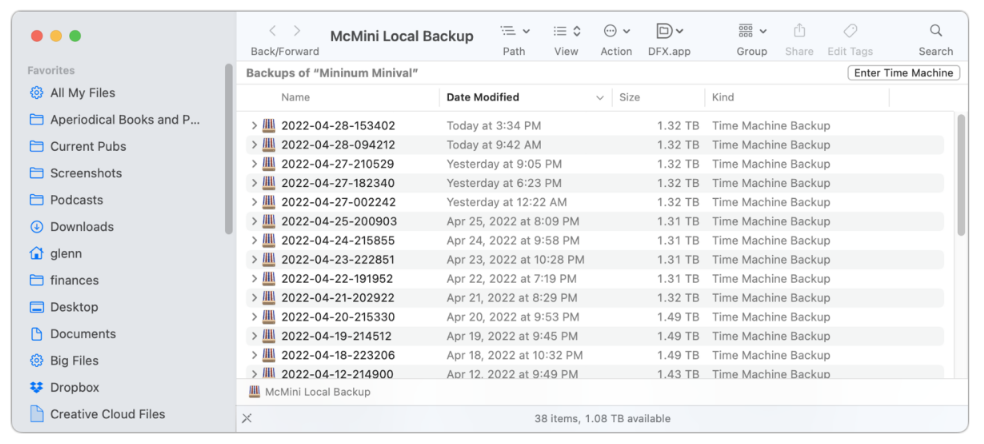Expand the 2022-04-25-200903 backup folder
The height and width of the screenshot is (444, 984).
click(x=255, y=221)
